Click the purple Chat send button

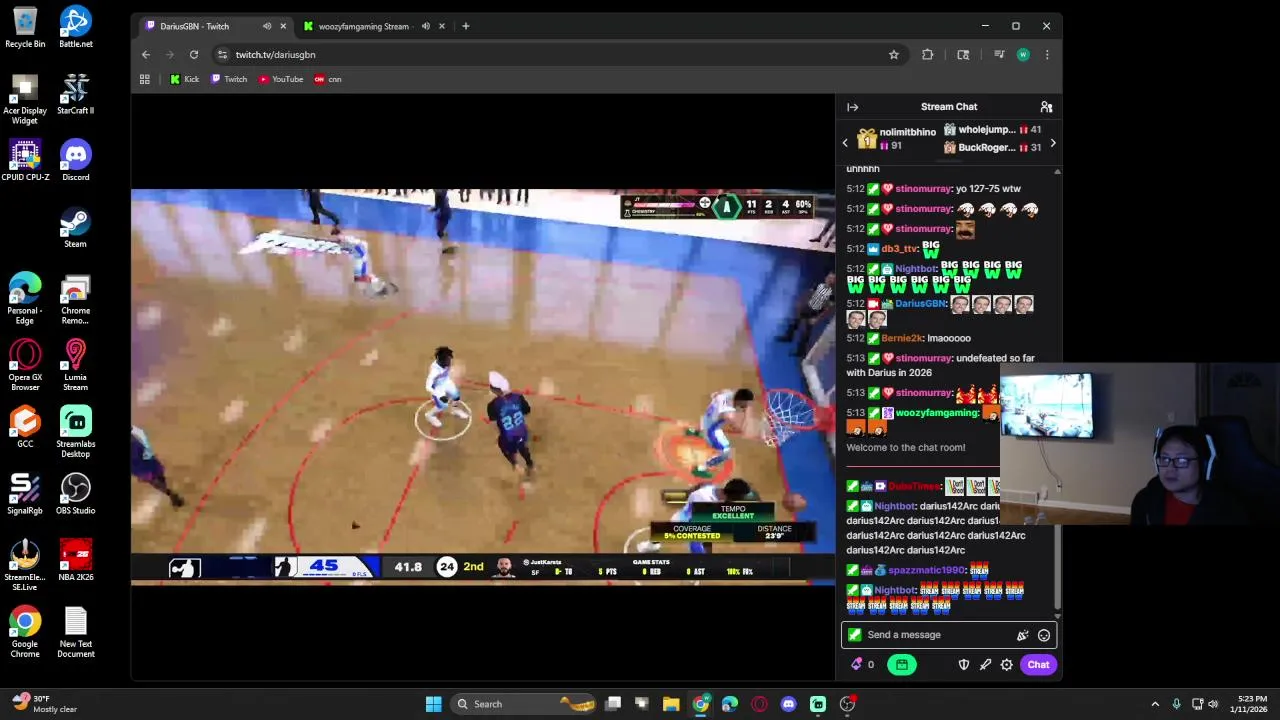[x=1038, y=665]
